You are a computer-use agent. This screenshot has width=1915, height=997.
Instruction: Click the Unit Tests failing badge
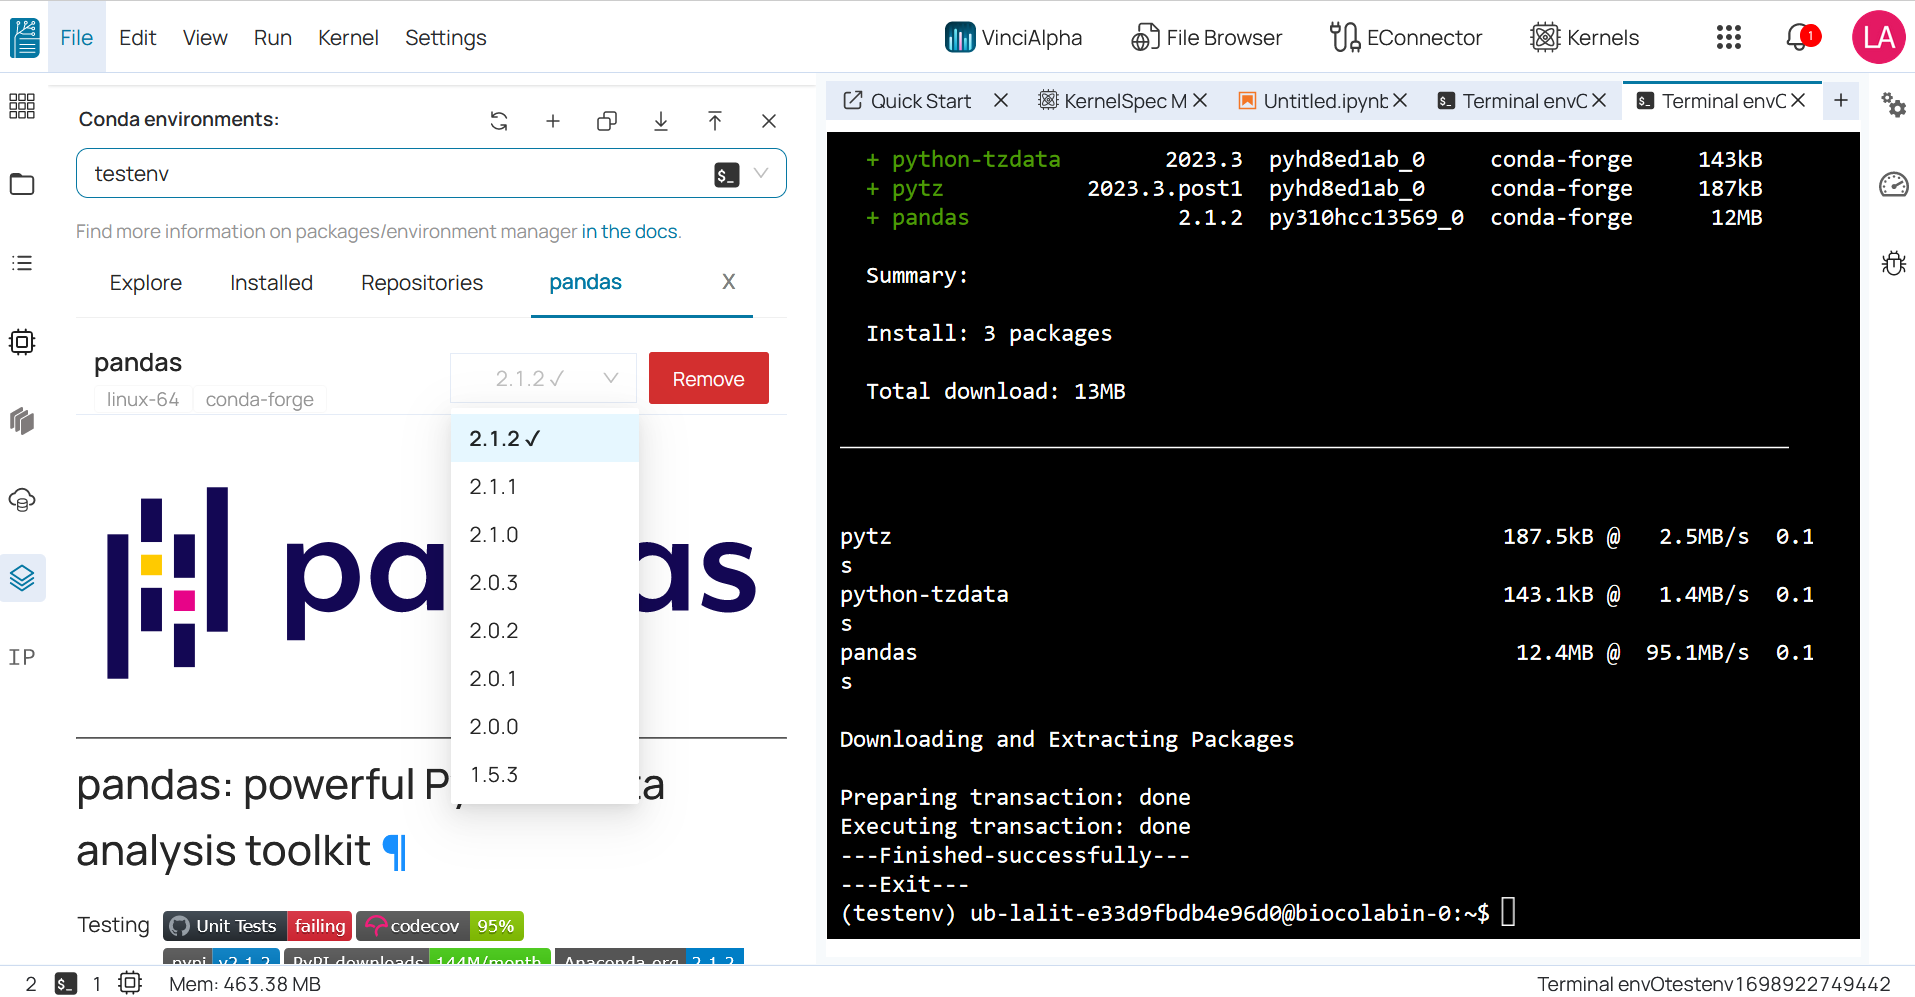tap(257, 926)
